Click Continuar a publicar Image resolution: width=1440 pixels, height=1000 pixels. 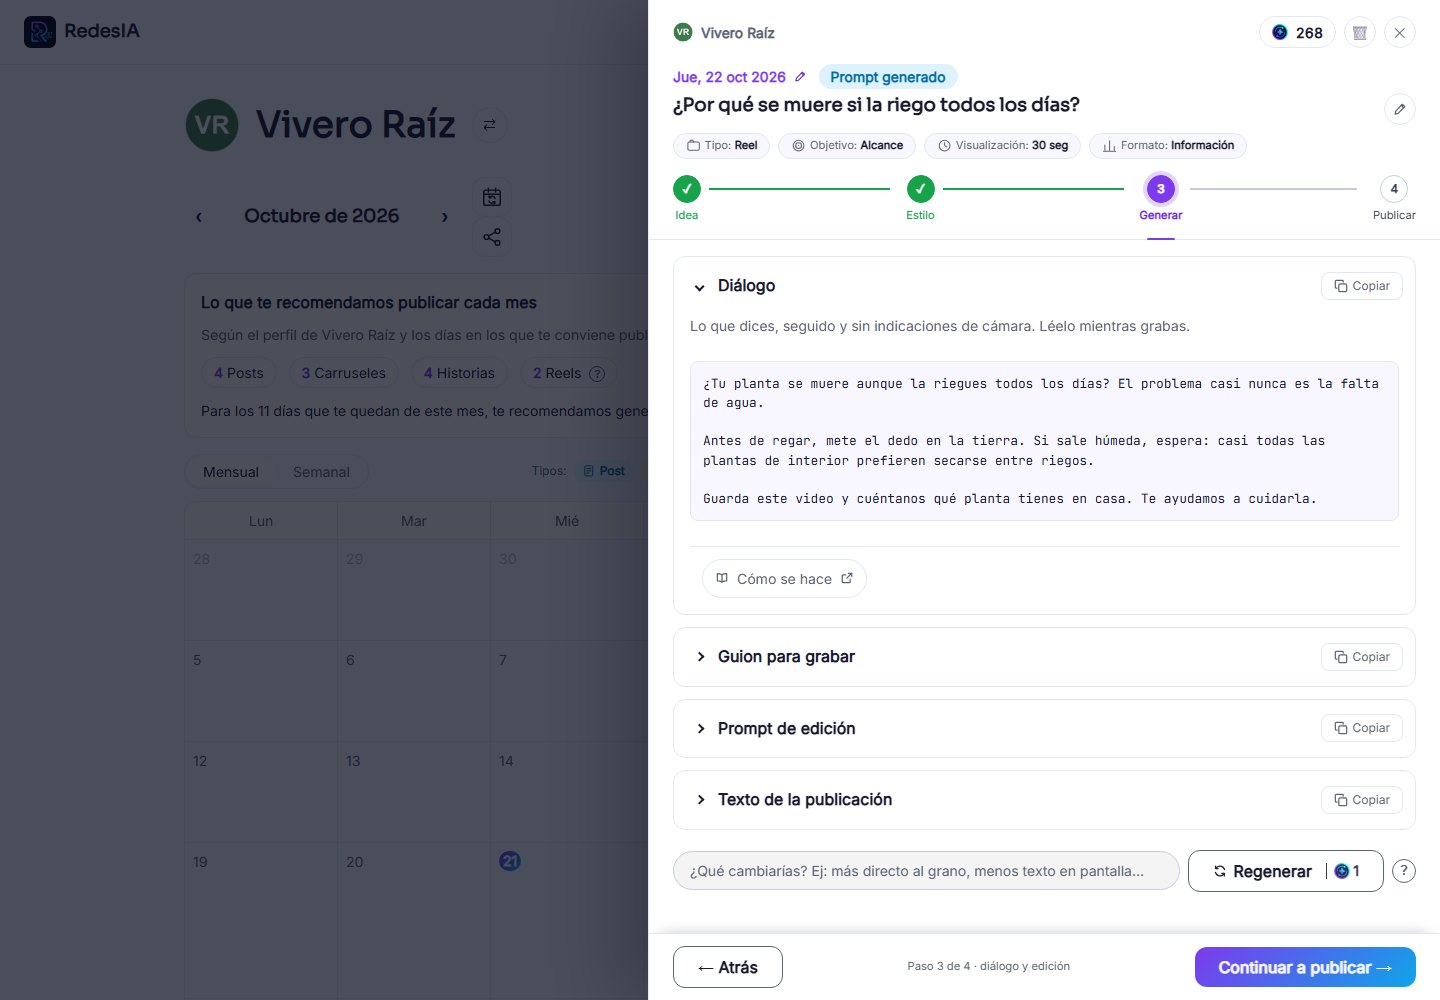pyautogui.click(x=1305, y=967)
